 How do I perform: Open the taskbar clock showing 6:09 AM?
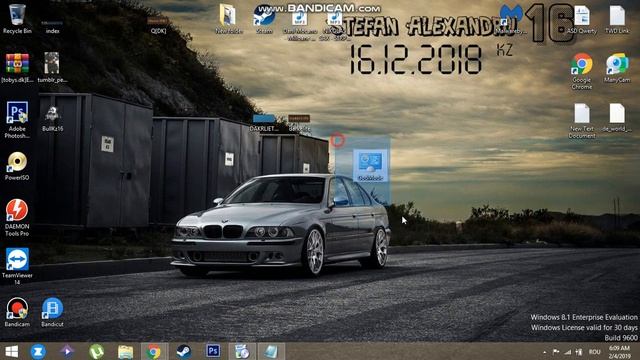click(x=619, y=352)
